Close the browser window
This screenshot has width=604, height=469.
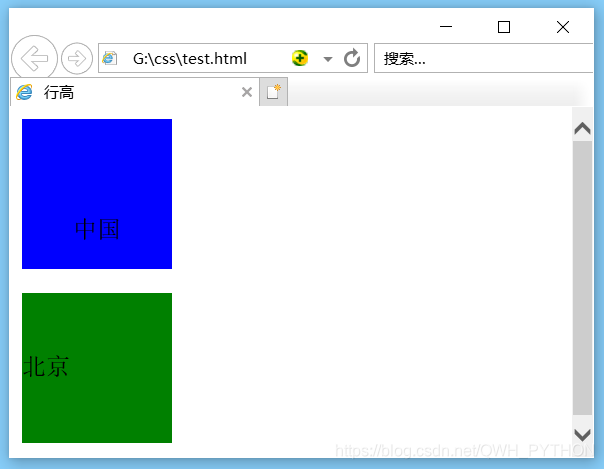click(x=563, y=27)
